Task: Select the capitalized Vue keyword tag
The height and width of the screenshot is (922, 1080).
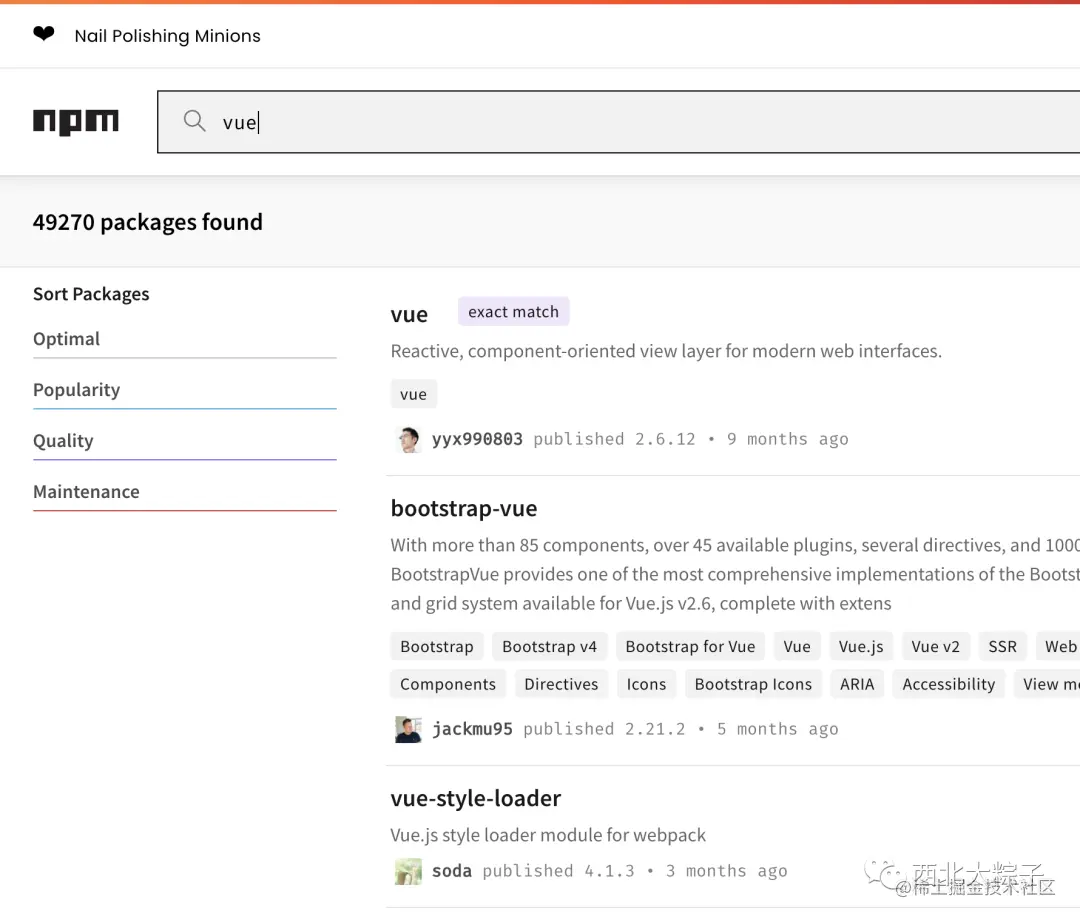Action: [797, 647]
